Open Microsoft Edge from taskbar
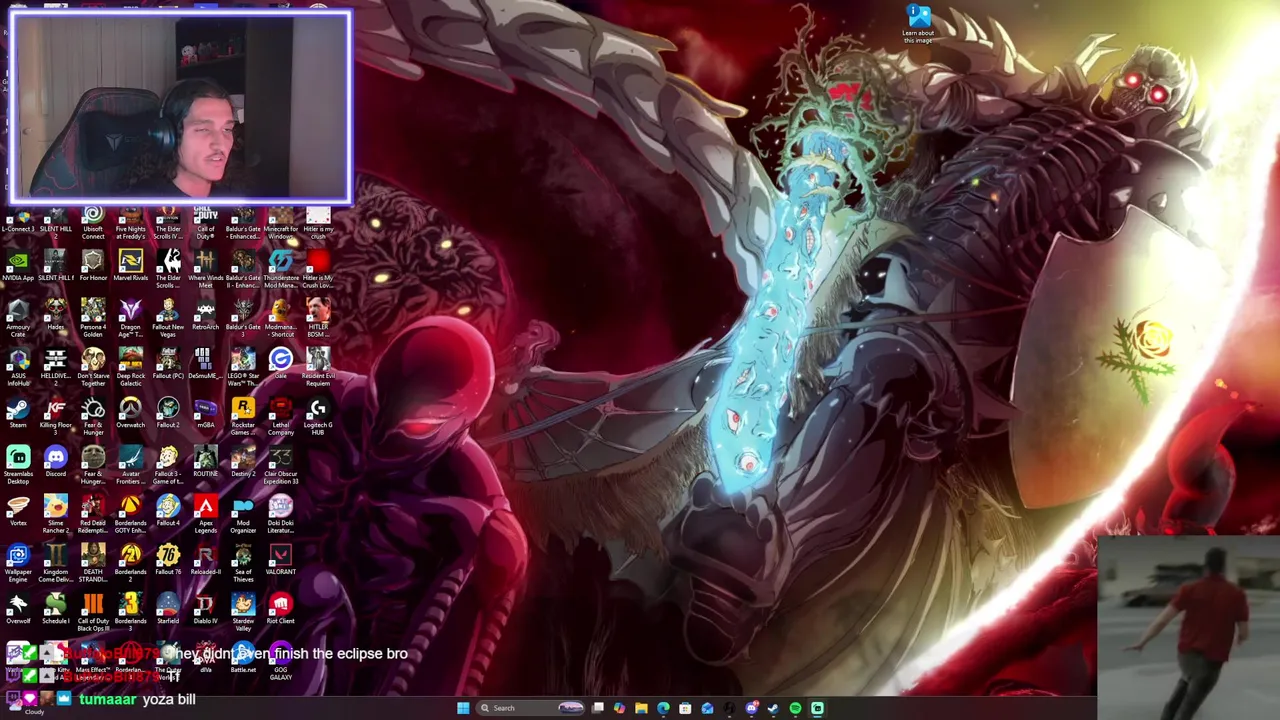The width and height of the screenshot is (1280, 720). click(x=663, y=708)
